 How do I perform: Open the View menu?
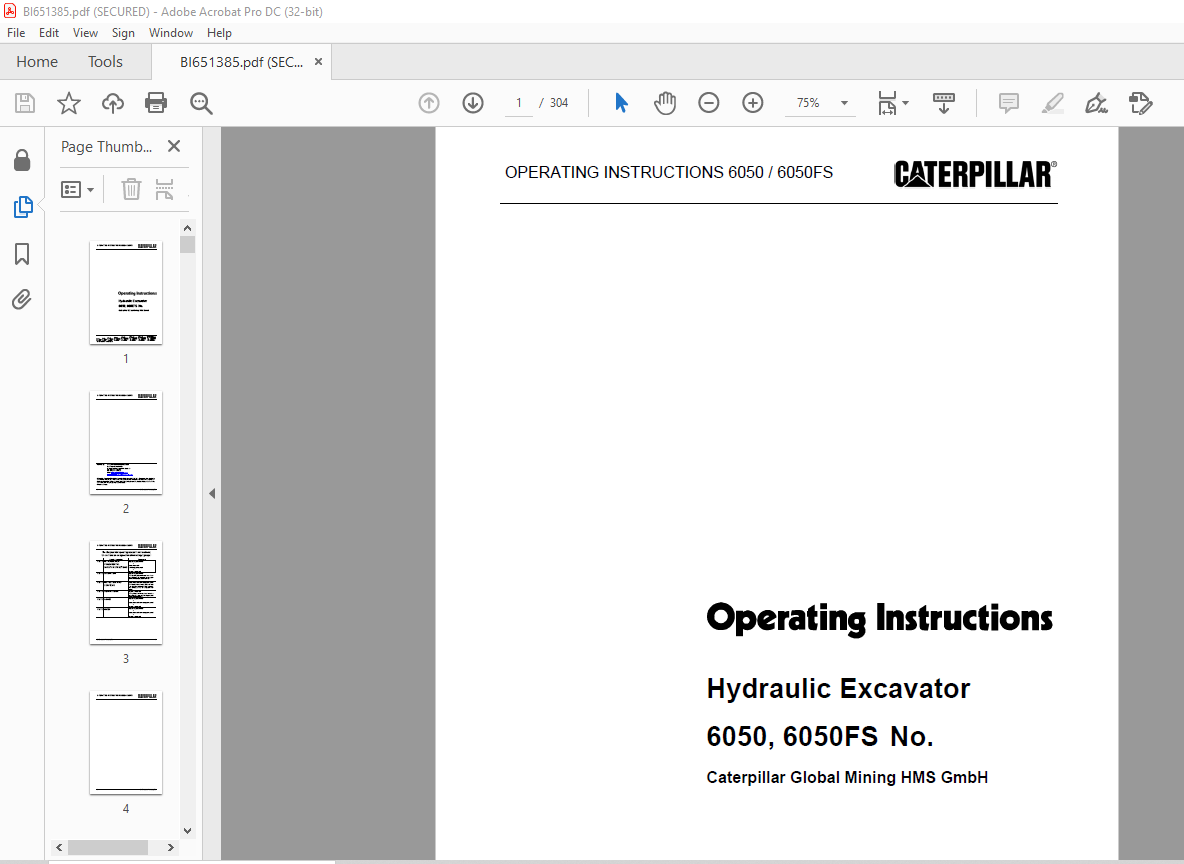85,32
